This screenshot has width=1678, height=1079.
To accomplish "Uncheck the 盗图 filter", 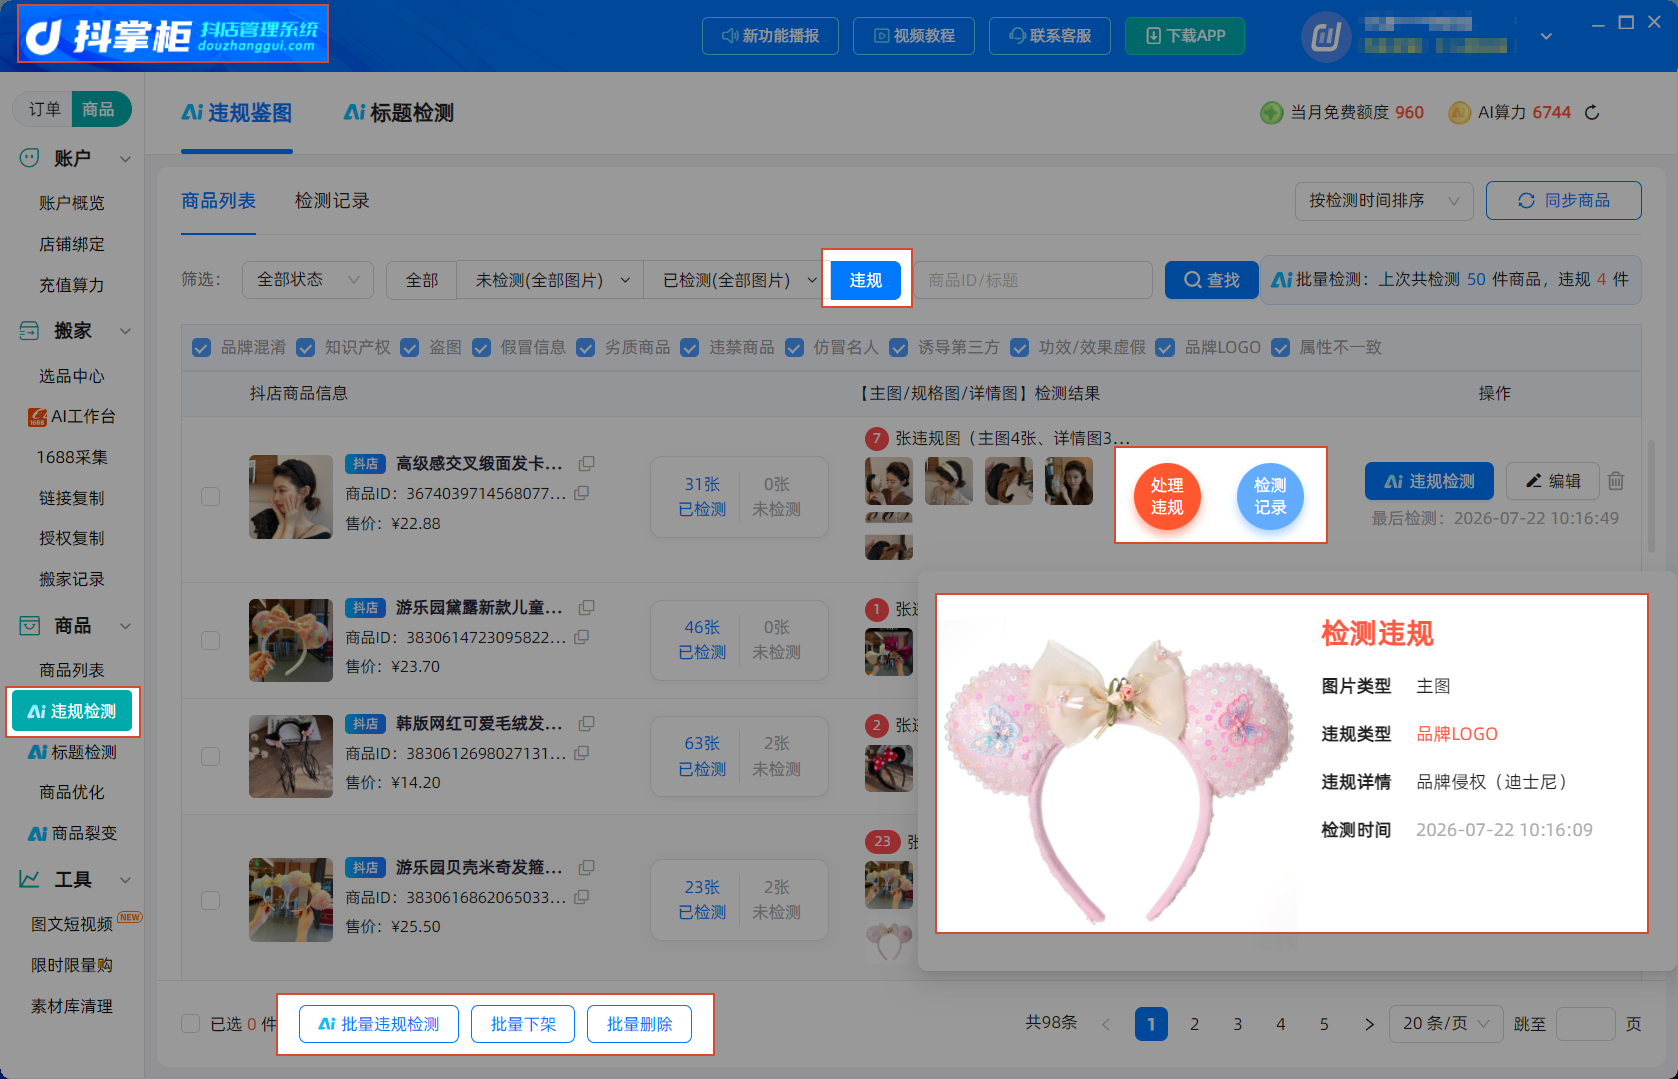I will 410,348.
